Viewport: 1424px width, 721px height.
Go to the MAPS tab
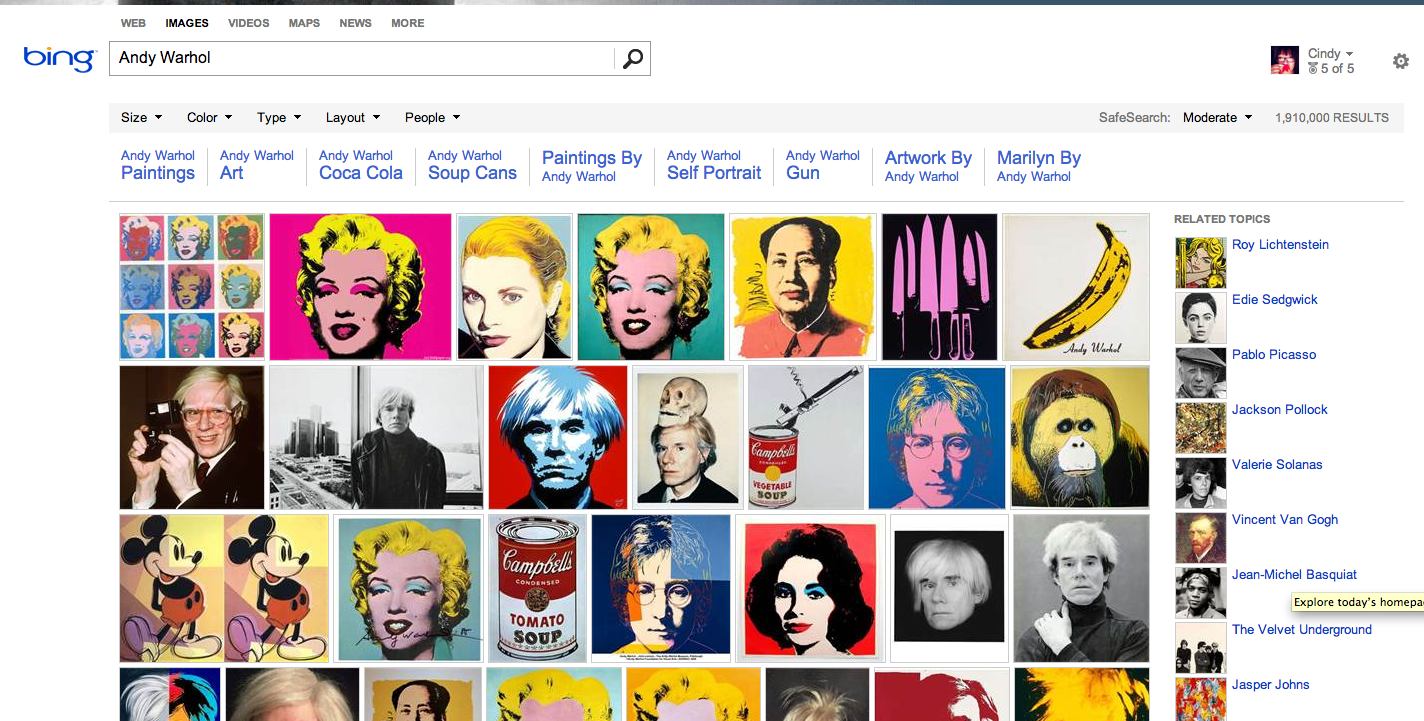304,23
